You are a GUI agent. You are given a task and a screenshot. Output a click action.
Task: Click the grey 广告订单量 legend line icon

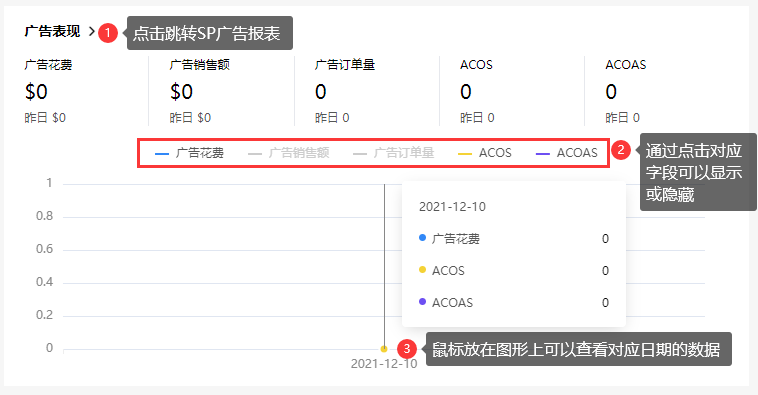360,154
